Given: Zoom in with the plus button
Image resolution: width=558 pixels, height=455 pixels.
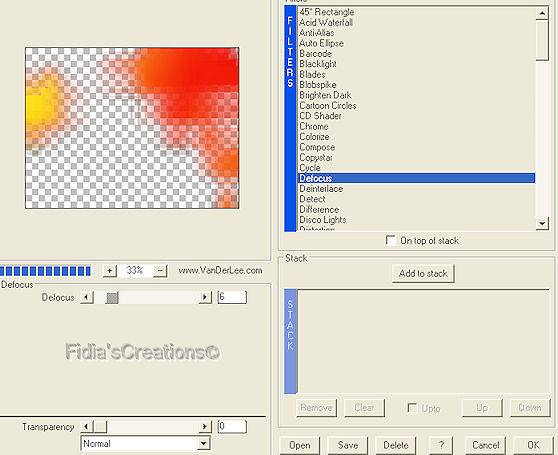Looking at the screenshot, I should (110, 271).
